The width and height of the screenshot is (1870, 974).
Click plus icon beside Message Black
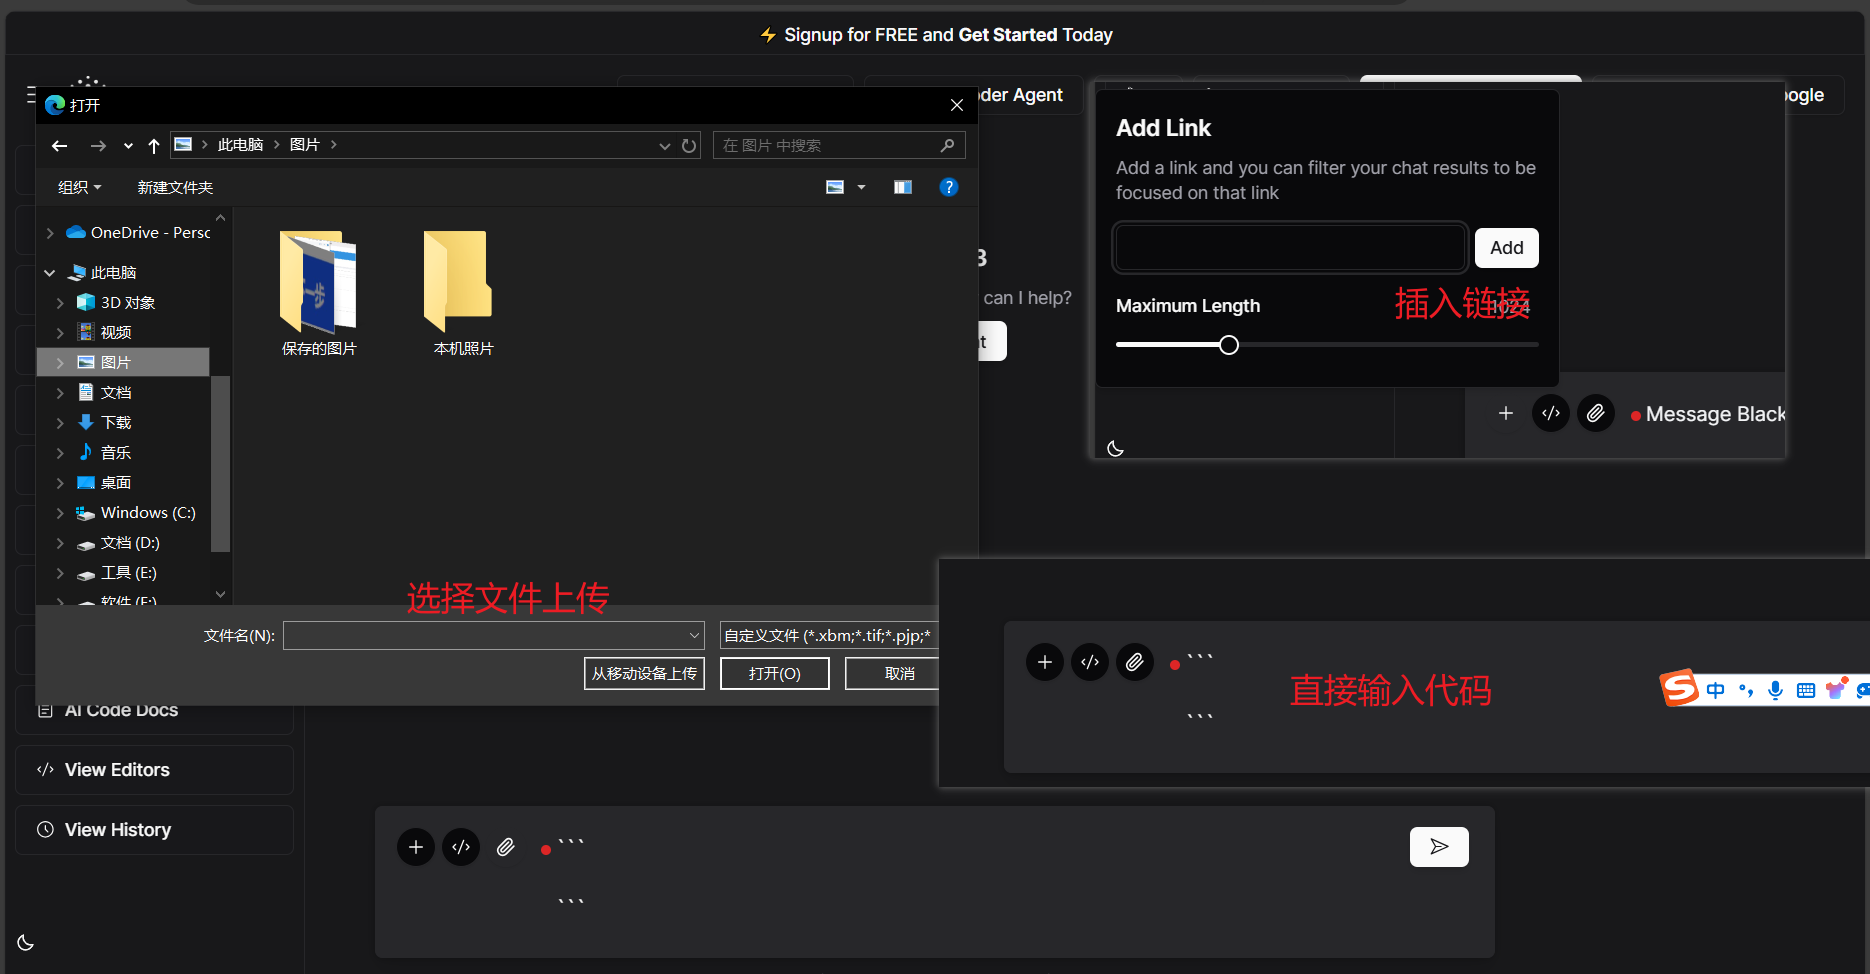click(x=1506, y=413)
